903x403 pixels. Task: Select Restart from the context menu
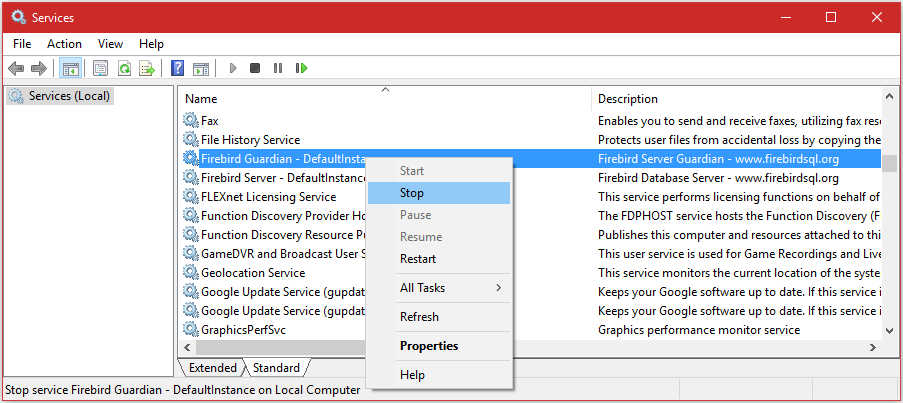click(x=418, y=259)
